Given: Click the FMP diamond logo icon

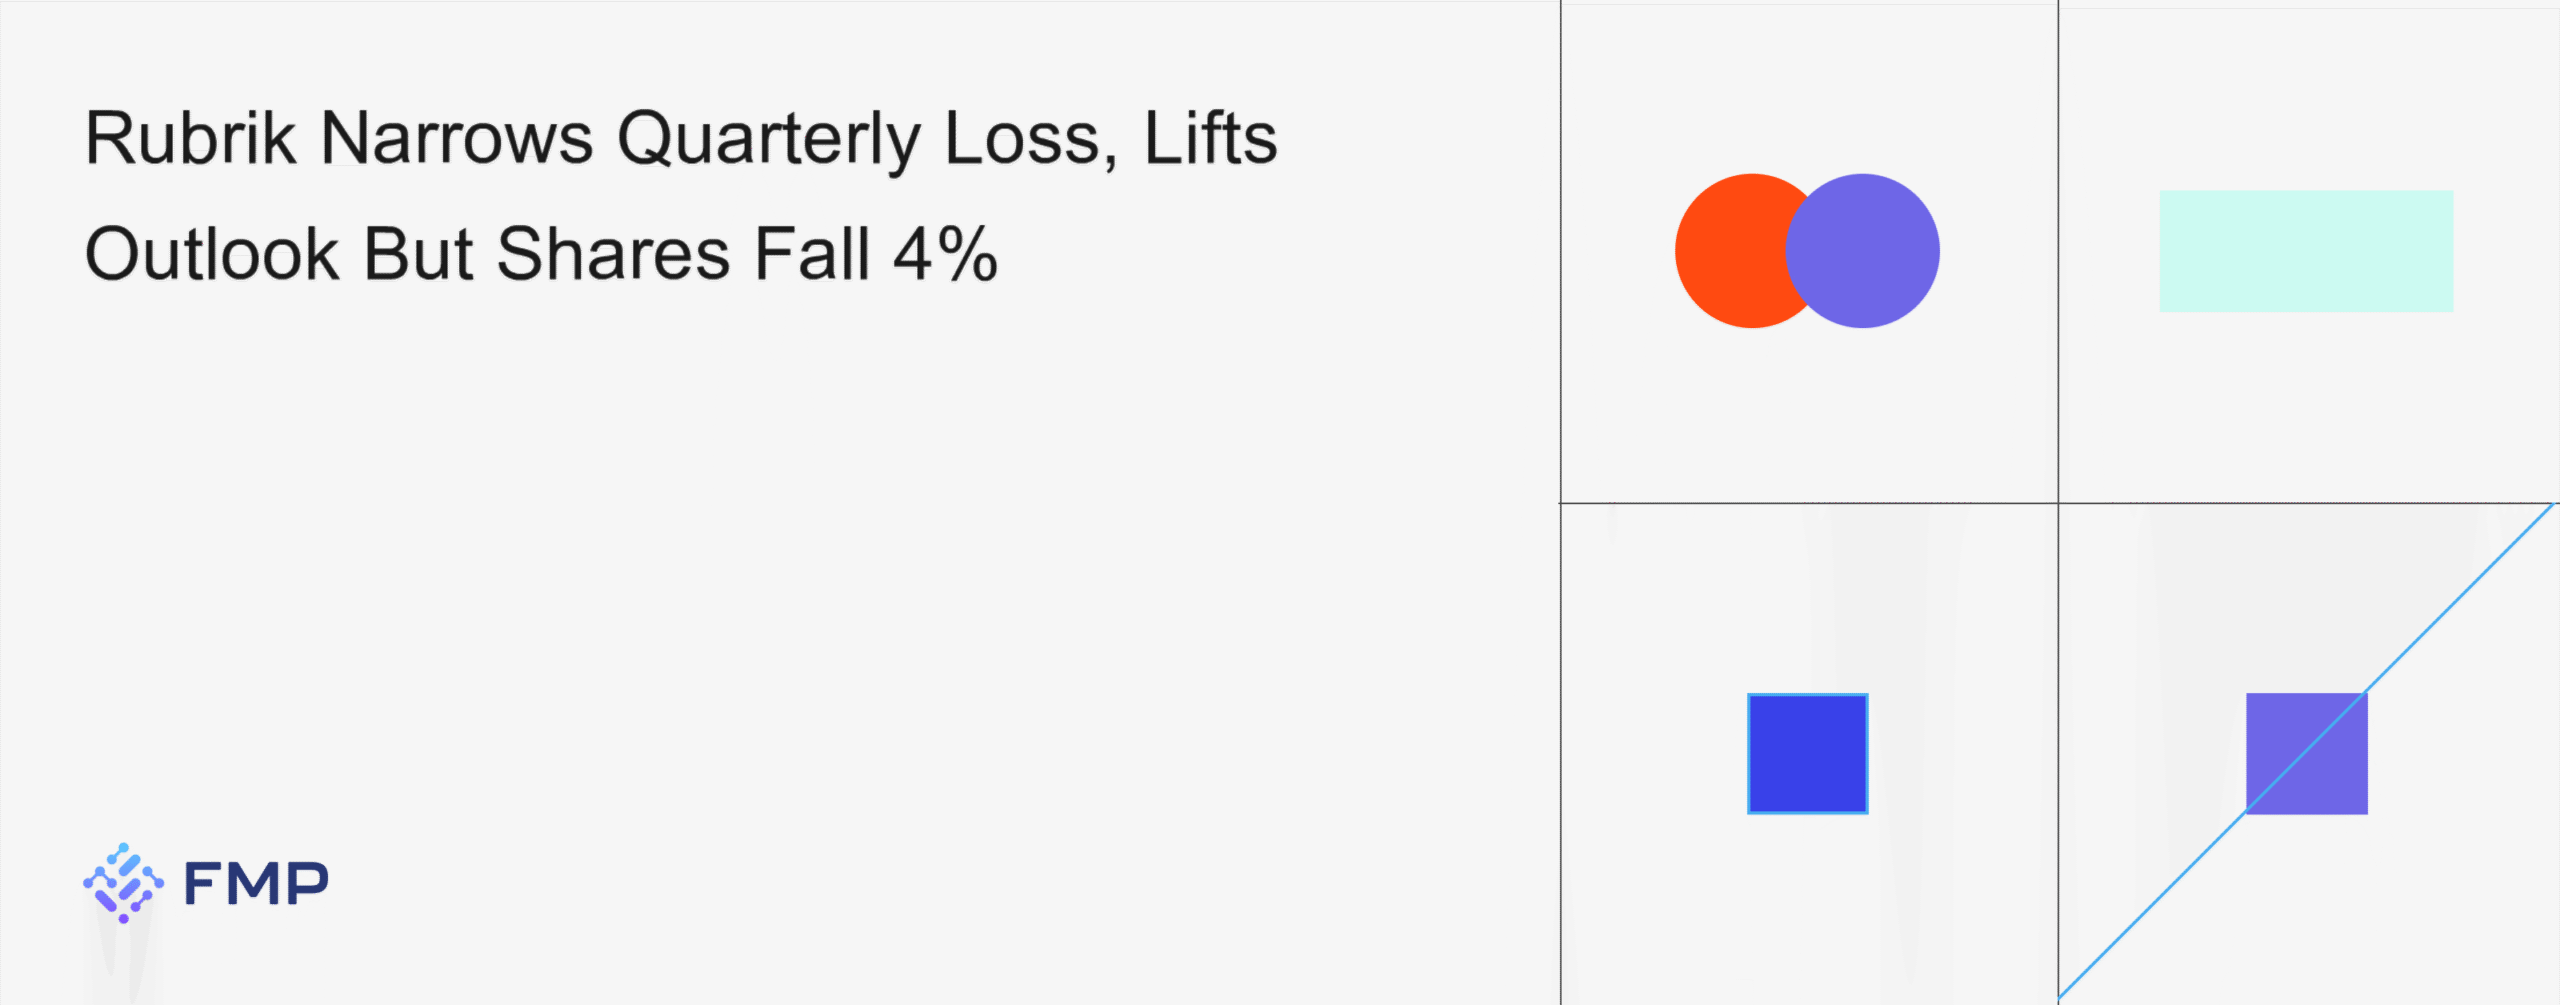Looking at the screenshot, I should tap(123, 882).
